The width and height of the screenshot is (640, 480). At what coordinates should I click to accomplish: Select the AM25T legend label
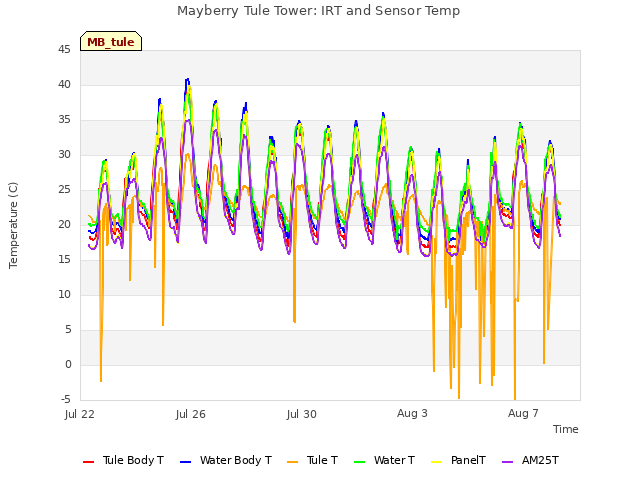tap(540, 460)
